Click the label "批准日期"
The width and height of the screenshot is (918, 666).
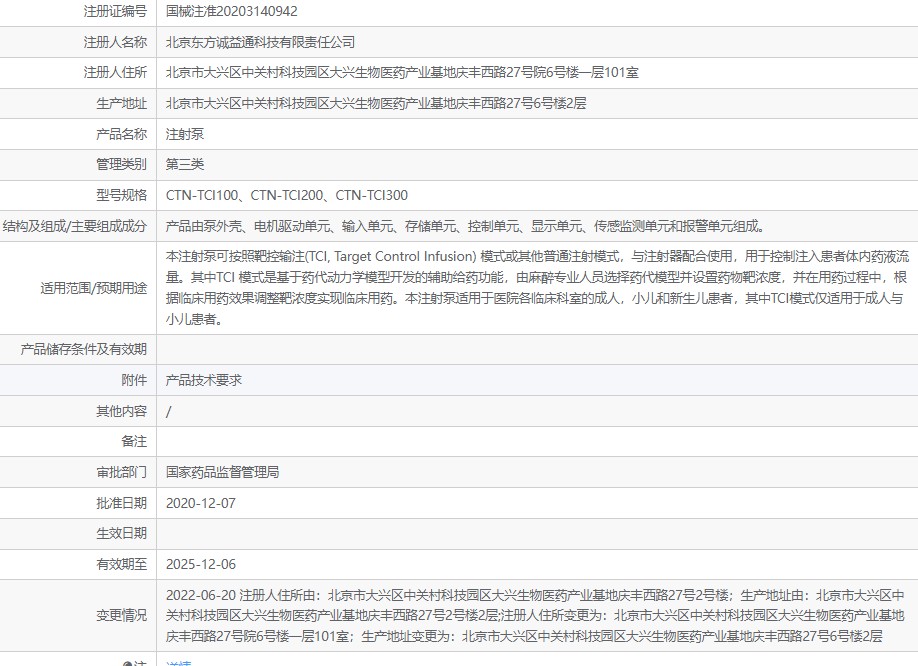coord(122,503)
